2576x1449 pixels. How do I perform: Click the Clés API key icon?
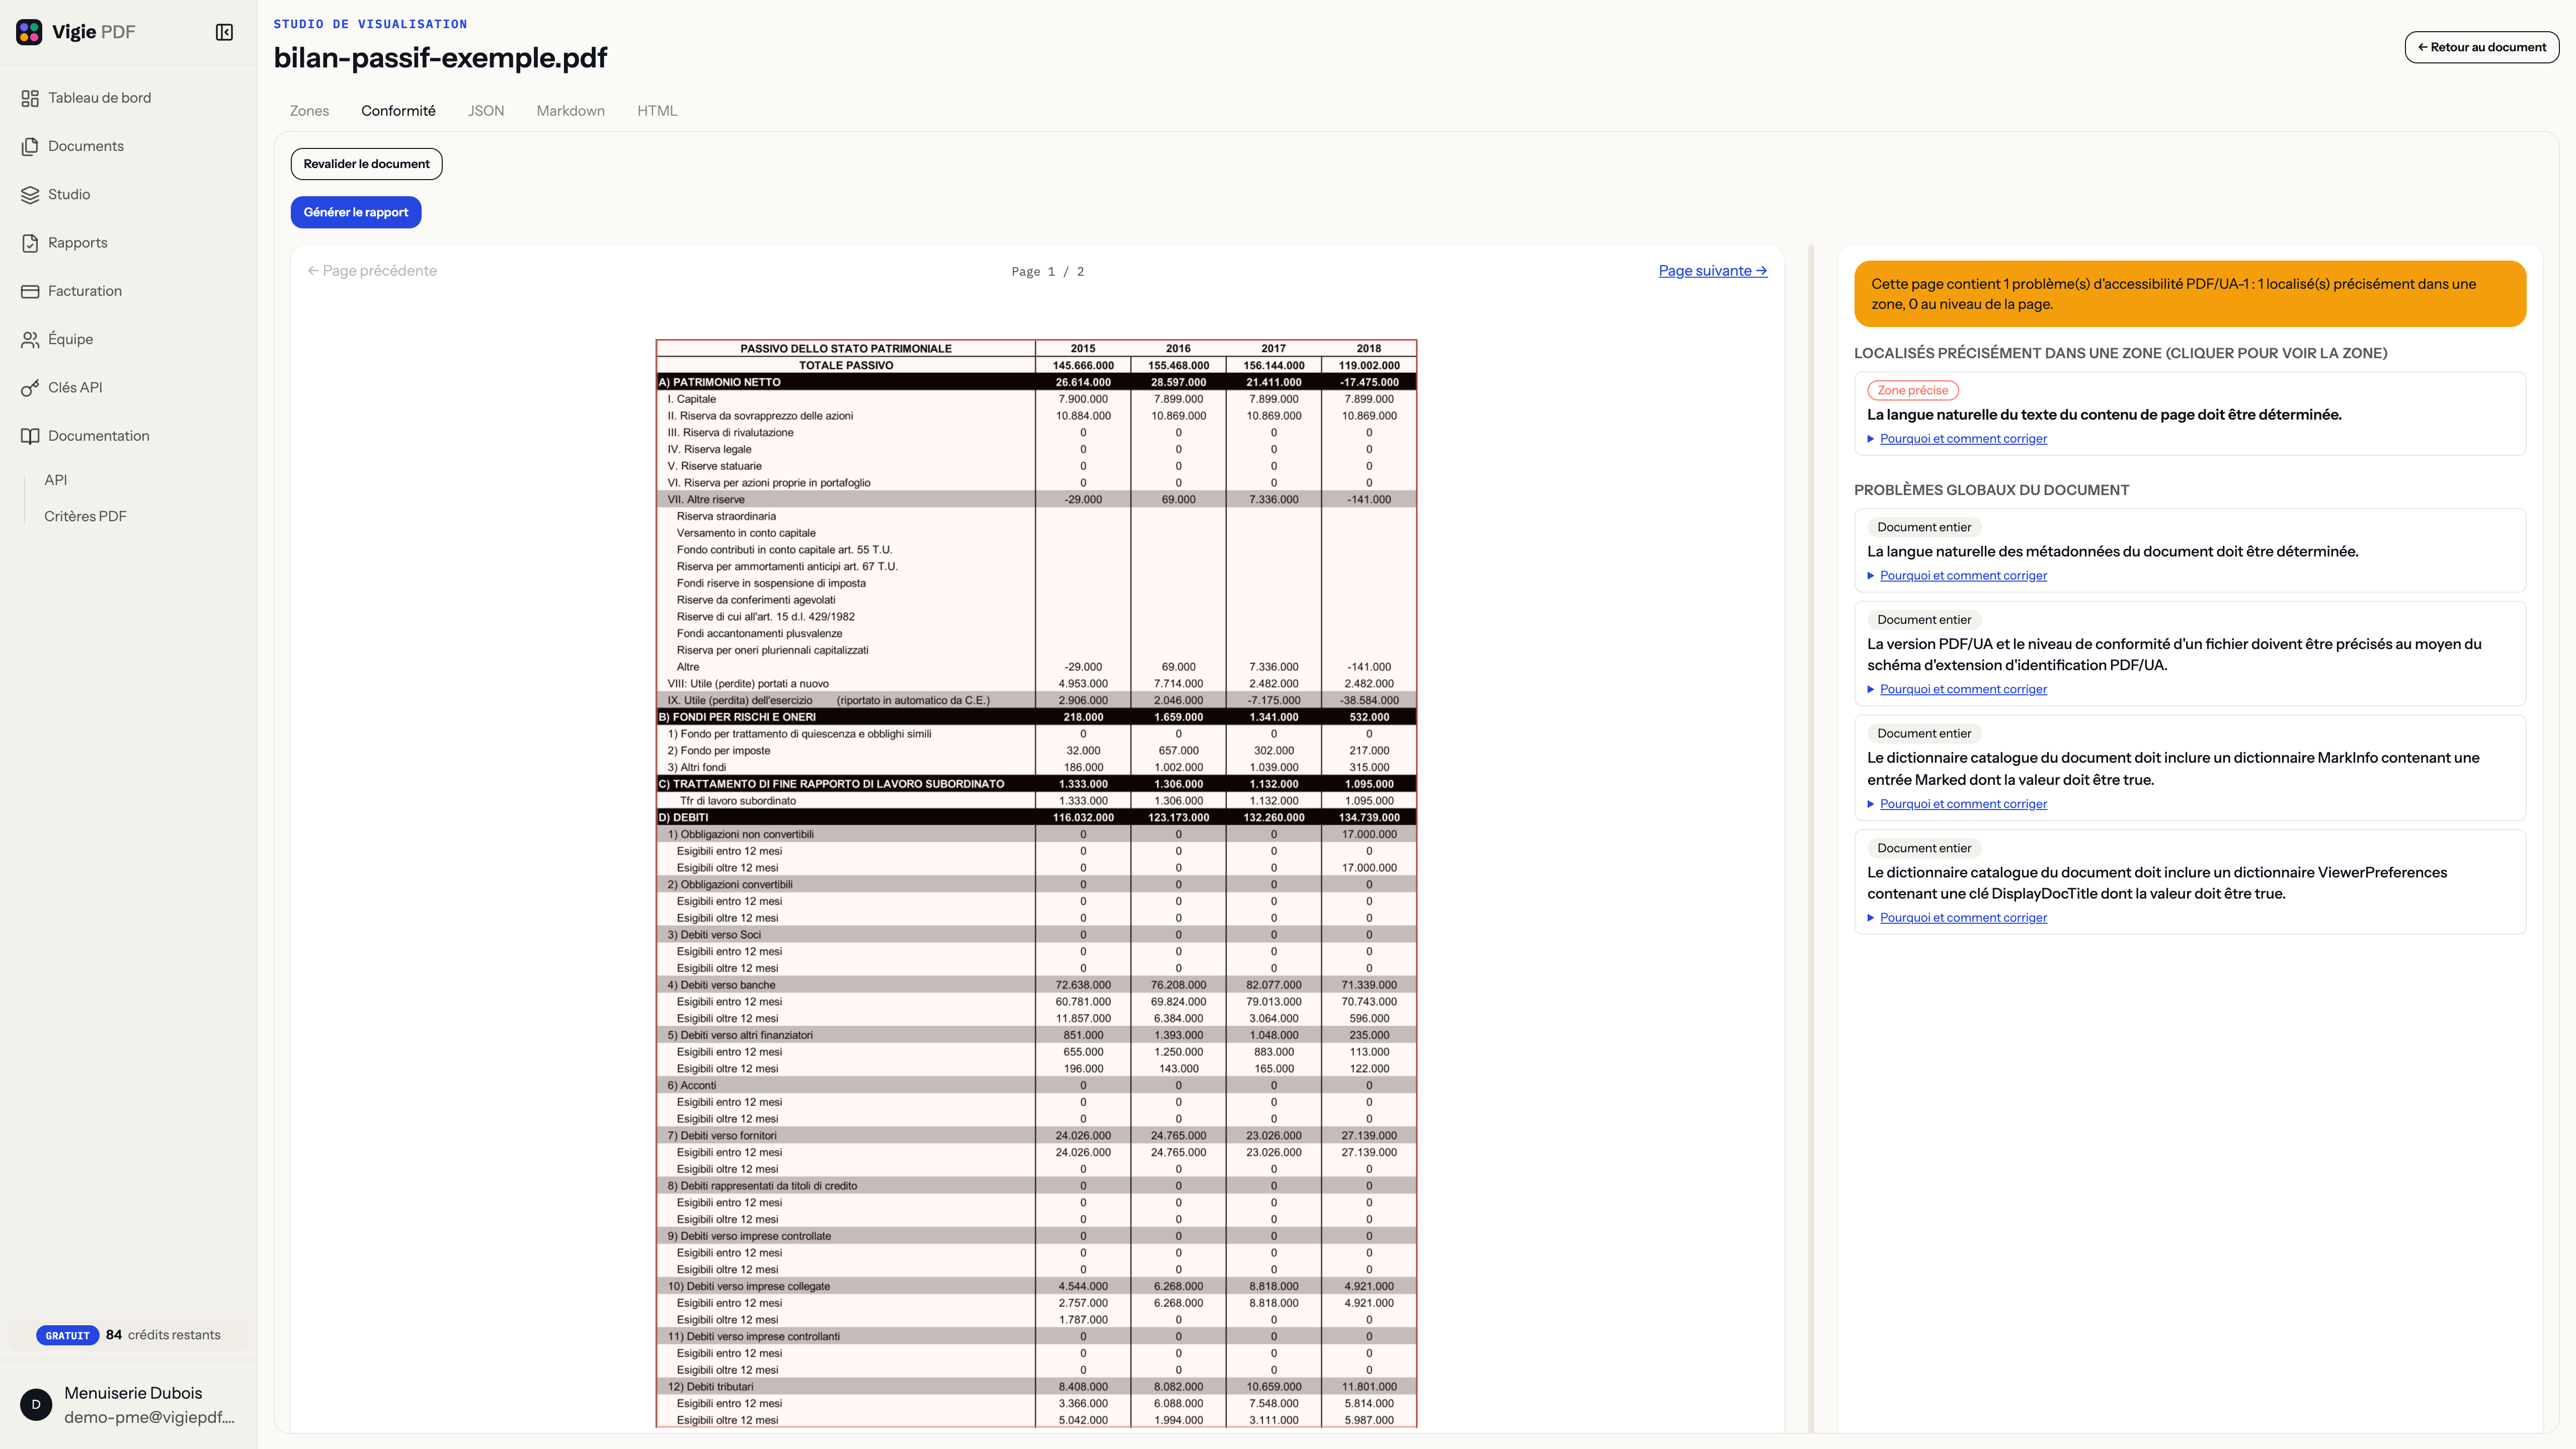(x=30, y=388)
